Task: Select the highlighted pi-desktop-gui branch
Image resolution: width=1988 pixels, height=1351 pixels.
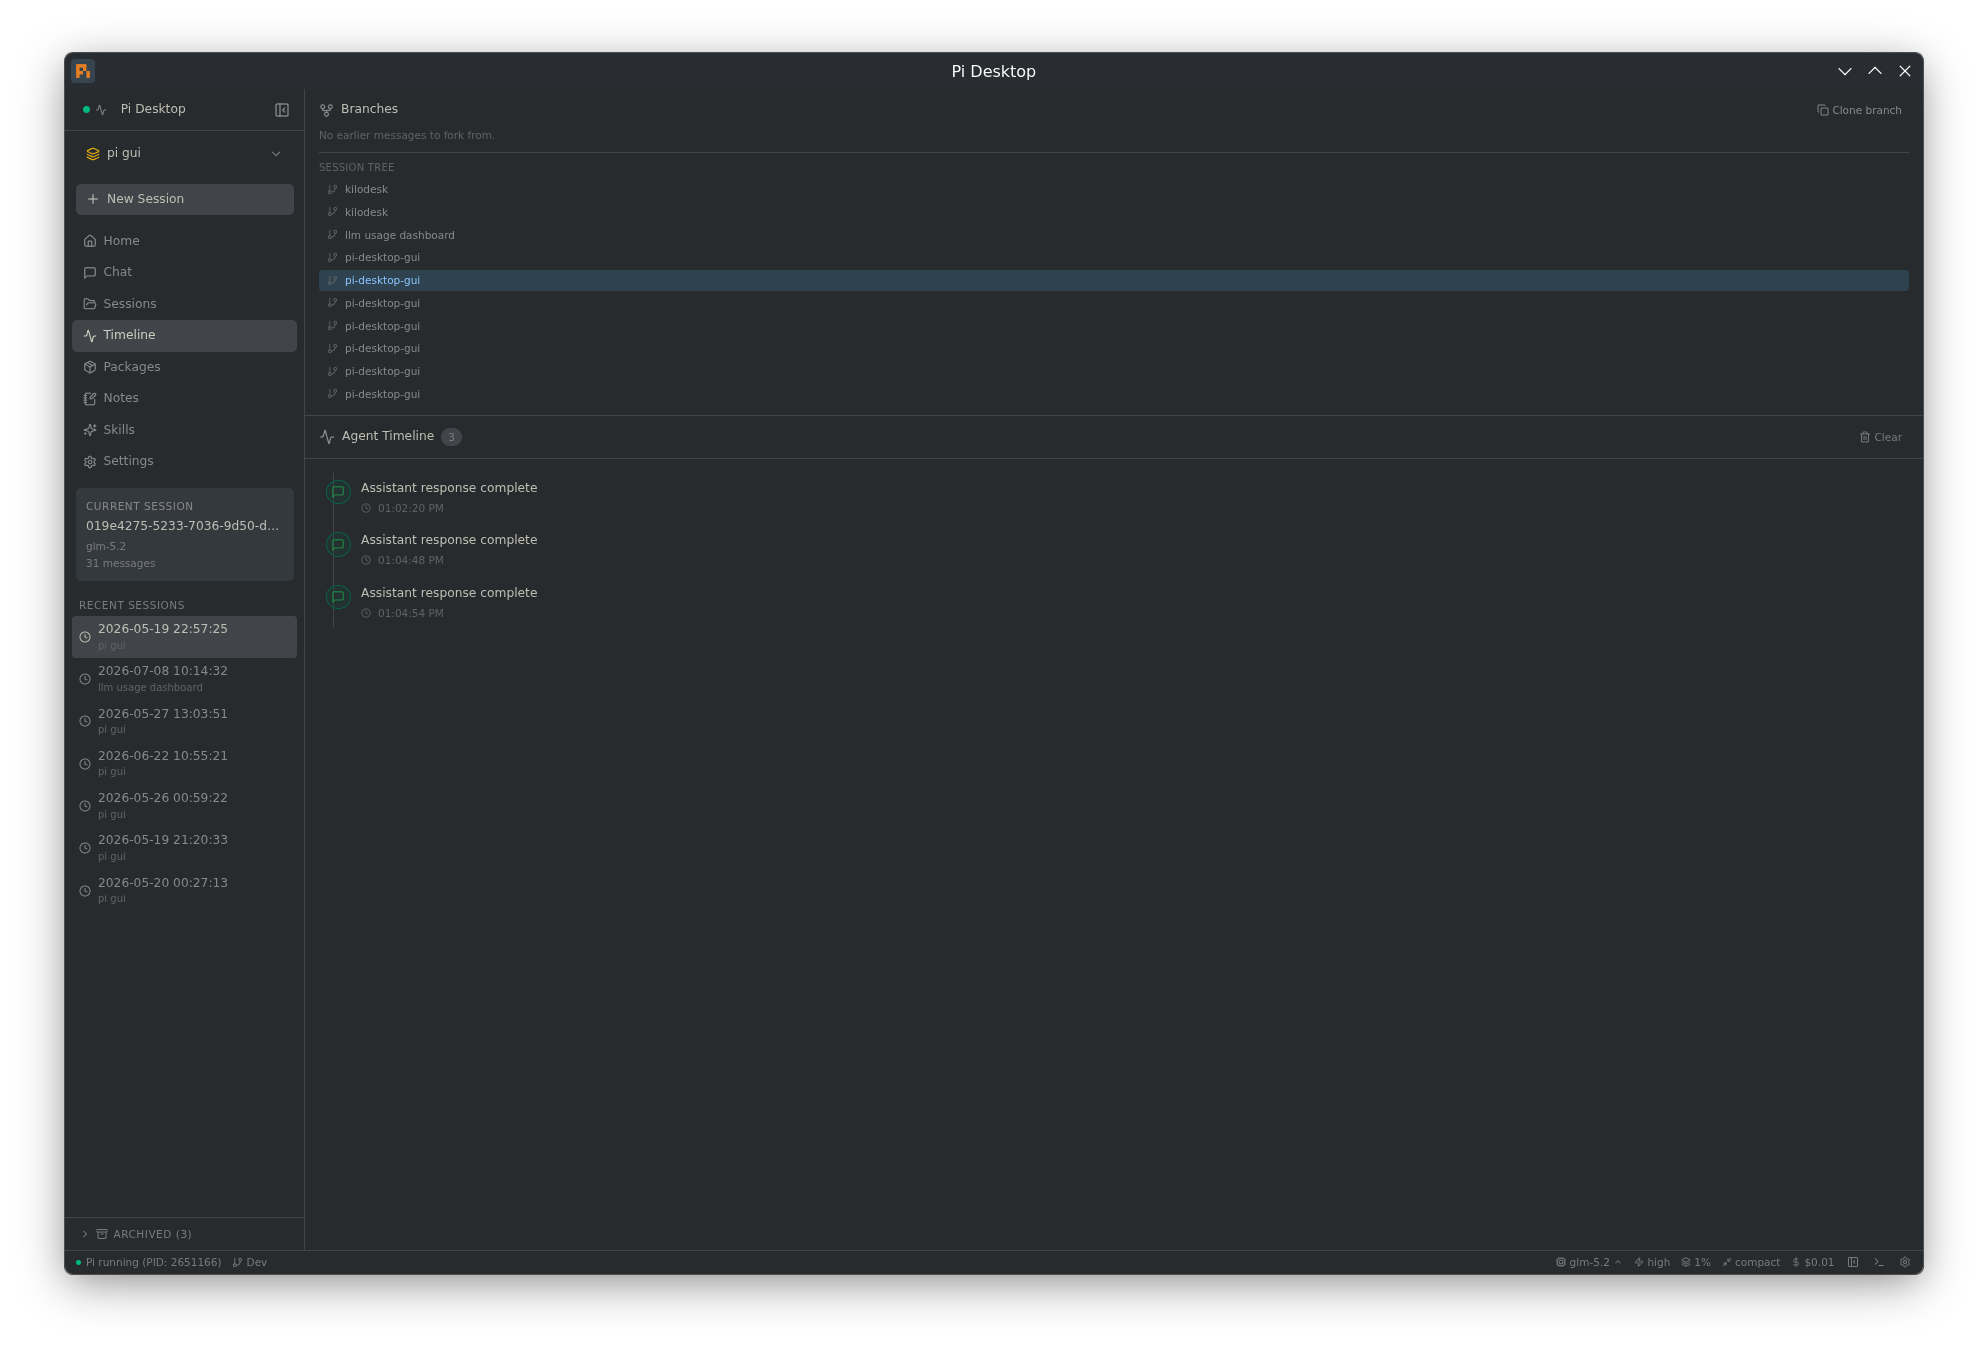Action: coord(1113,280)
